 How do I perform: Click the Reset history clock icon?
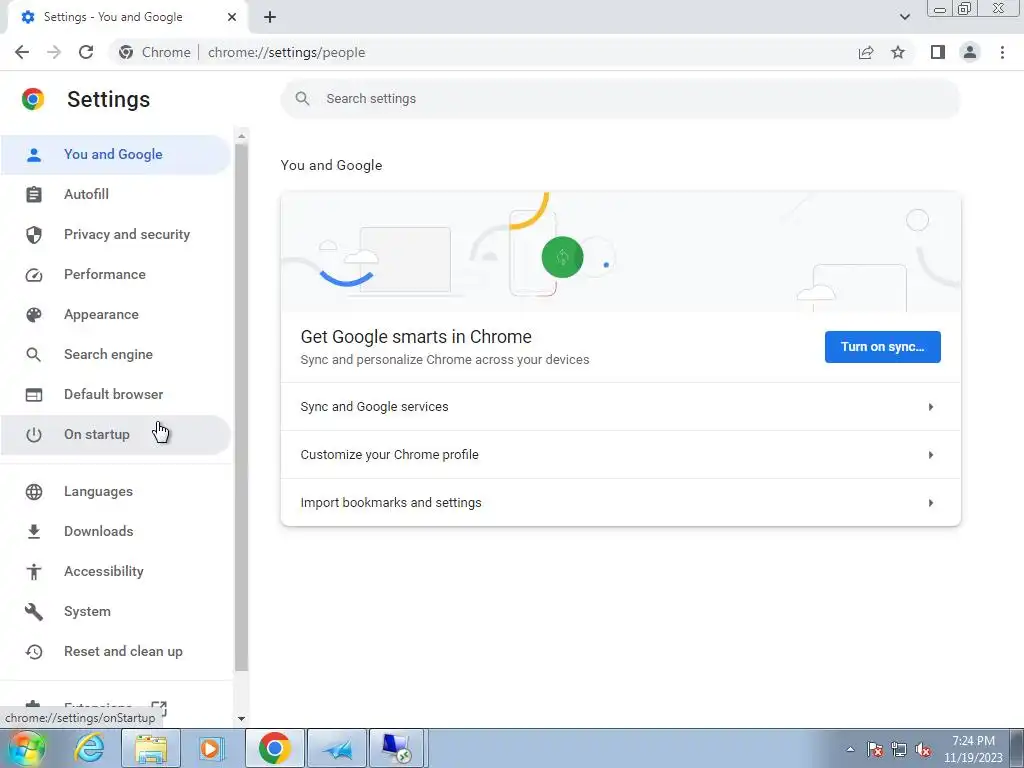33,652
